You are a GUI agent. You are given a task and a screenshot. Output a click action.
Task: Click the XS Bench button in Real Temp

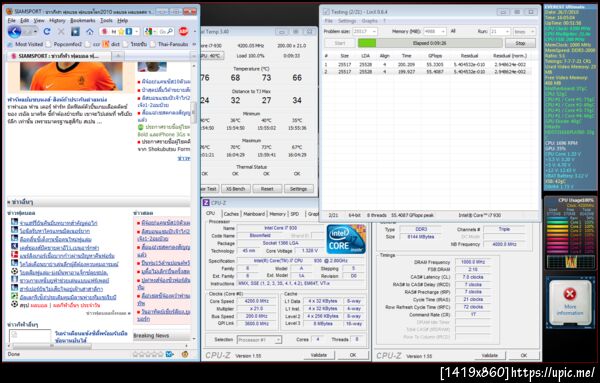click(x=235, y=189)
